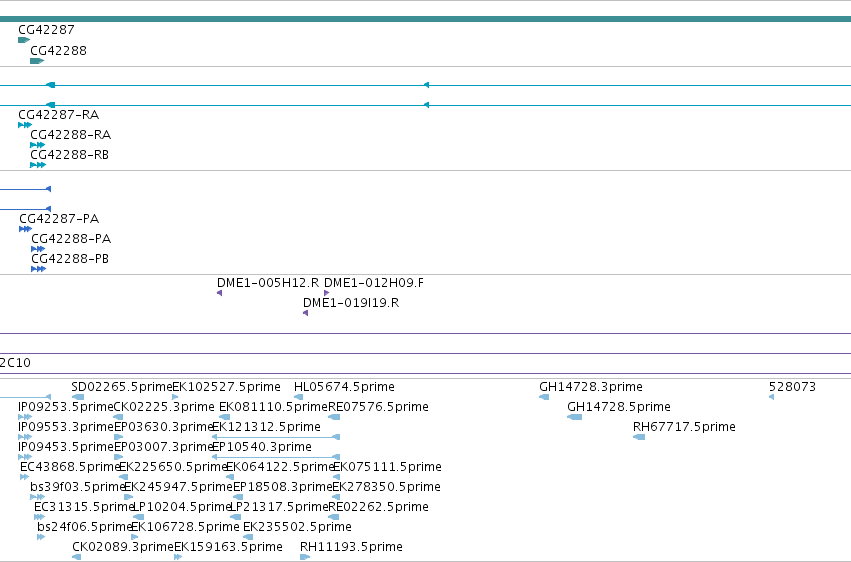Image resolution: width=851 pixels, height=562 pixels.
Task: Select EK081110.5prime EST label
Action: (x=274, y=407)
